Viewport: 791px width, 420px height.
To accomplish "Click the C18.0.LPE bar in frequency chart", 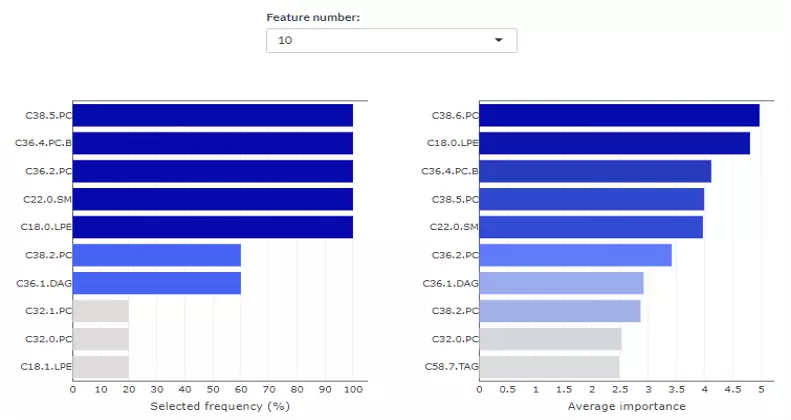I will coord(212,228).
